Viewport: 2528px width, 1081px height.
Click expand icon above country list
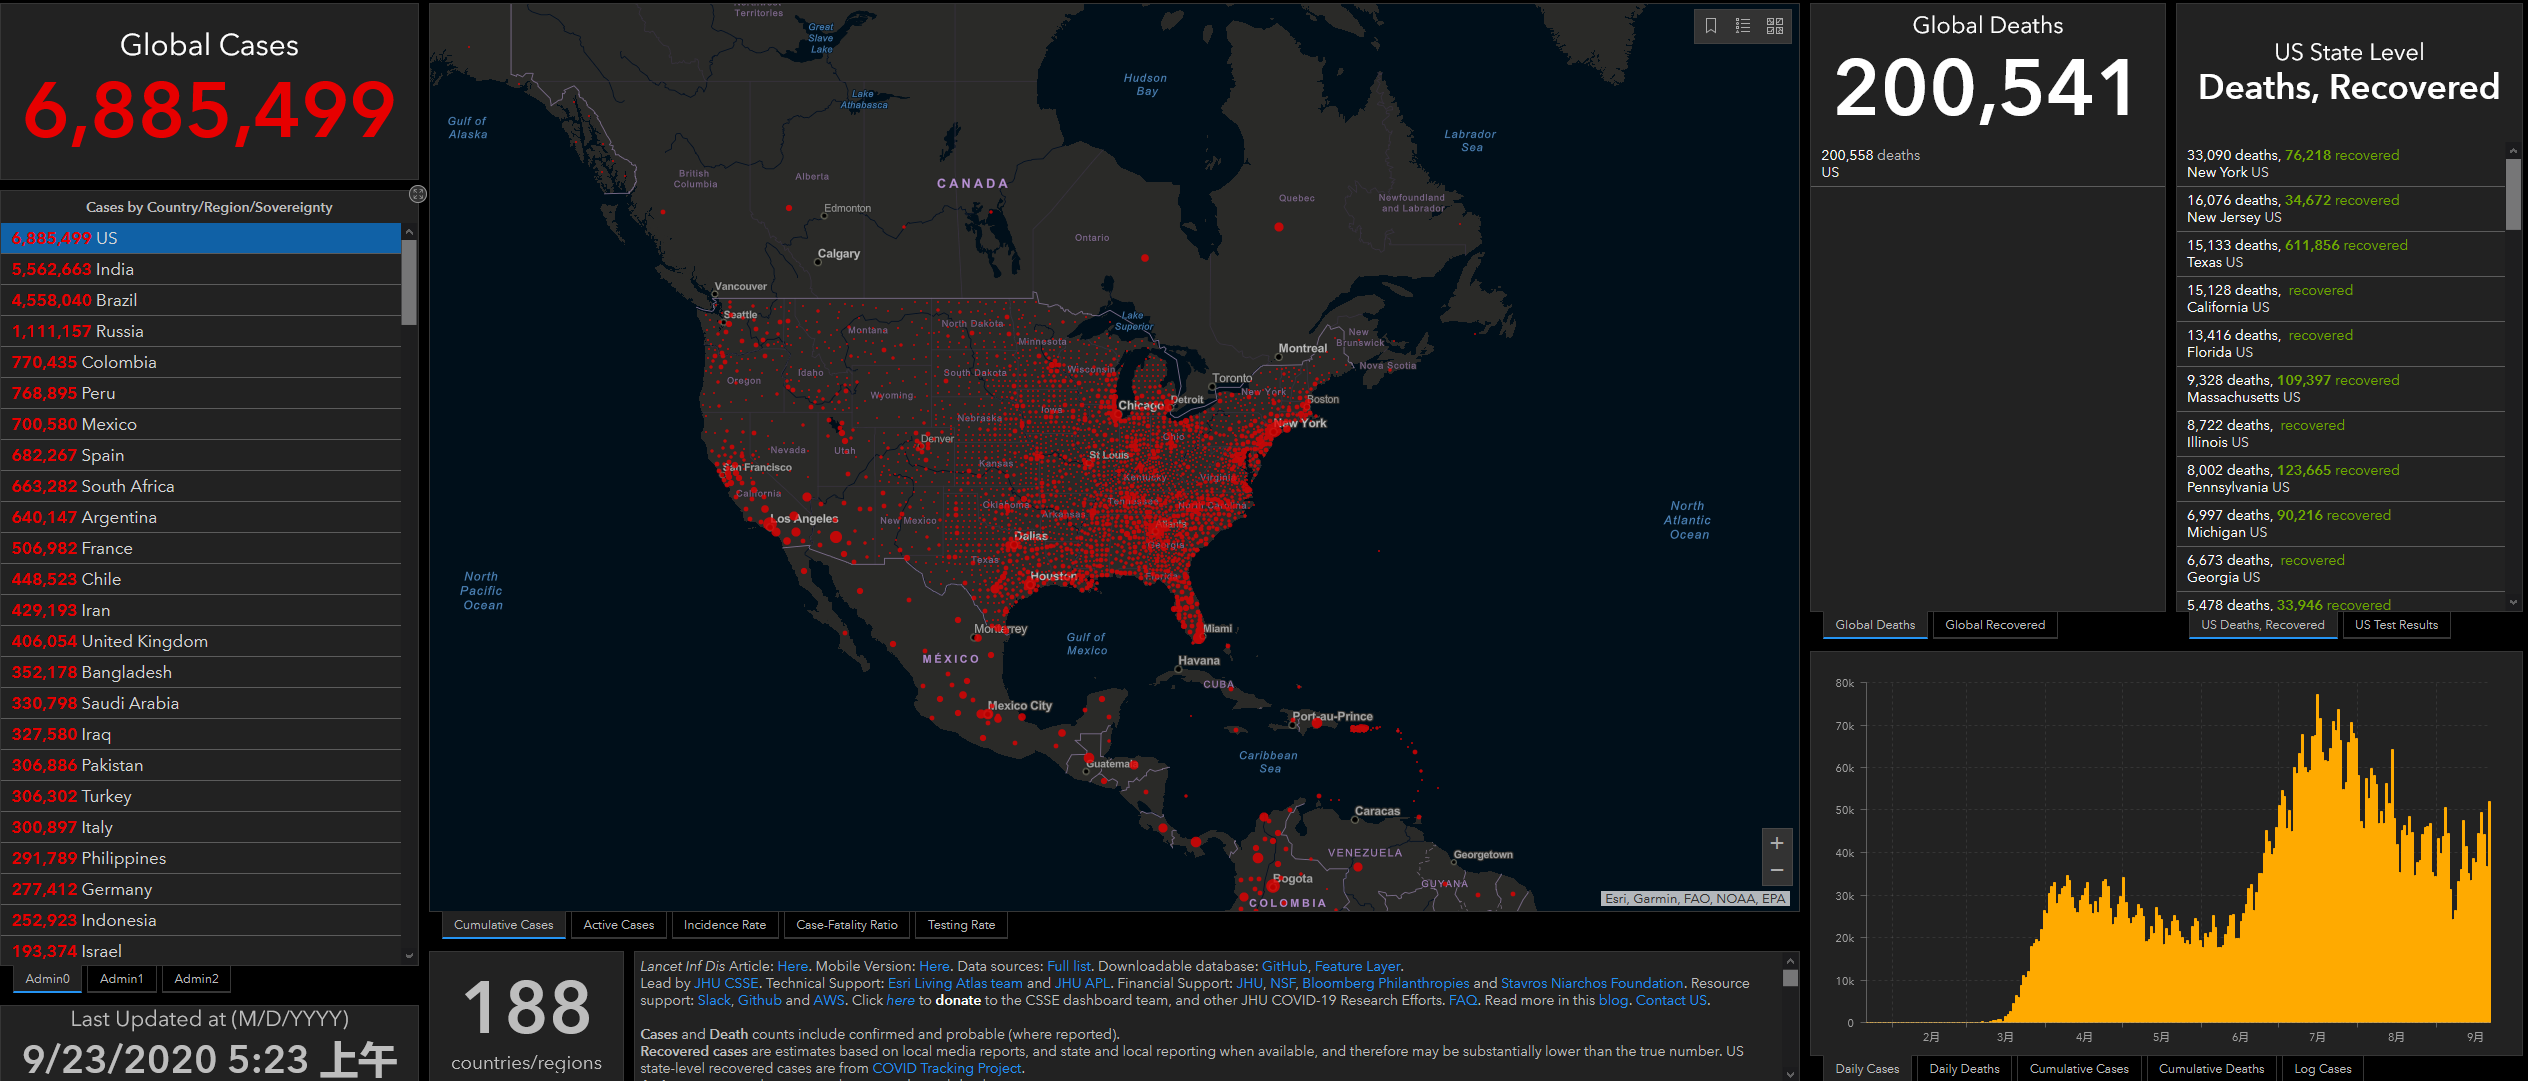tap(418, 194)
